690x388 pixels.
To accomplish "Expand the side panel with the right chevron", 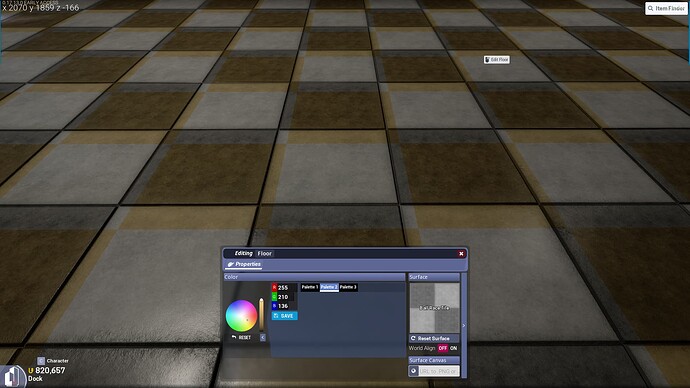I will tap(463, 326).
